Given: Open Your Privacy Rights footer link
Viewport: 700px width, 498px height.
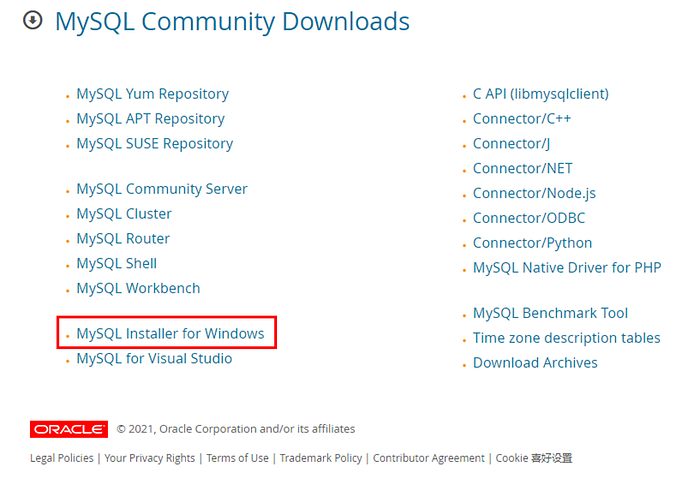Looking at the screenshot, I should coord(150,458).
